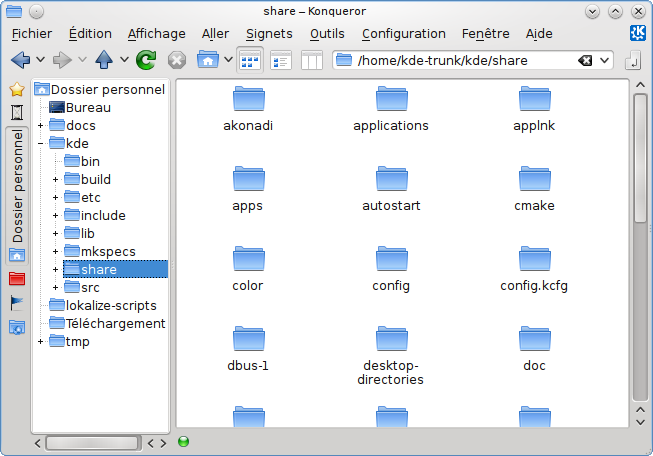Click the path field in location bar

pyautogui.click(x=460, y=60)
